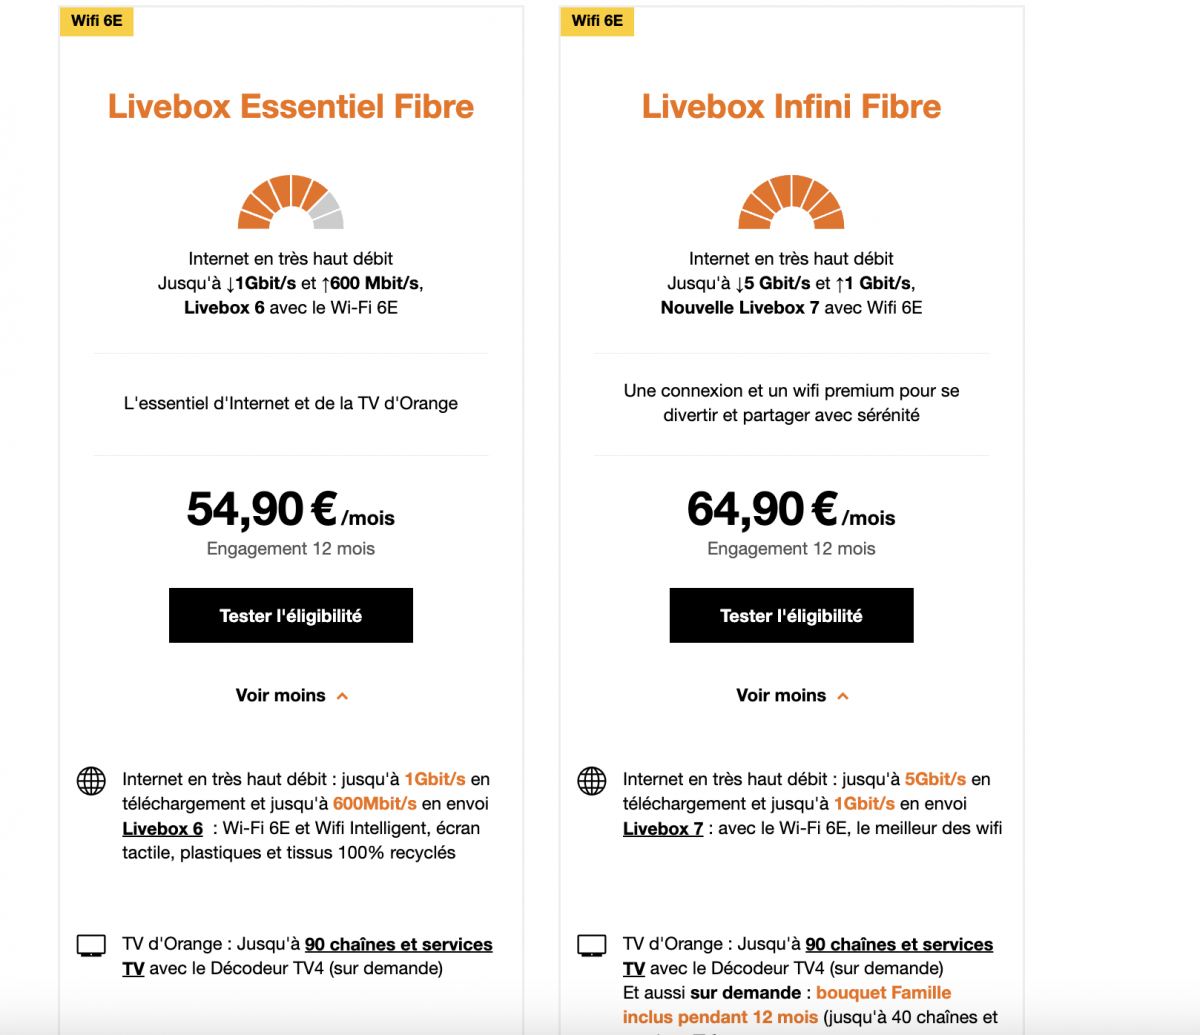
Task: Click Wifi 6E badge on Infini card
Action: point(597,21)
